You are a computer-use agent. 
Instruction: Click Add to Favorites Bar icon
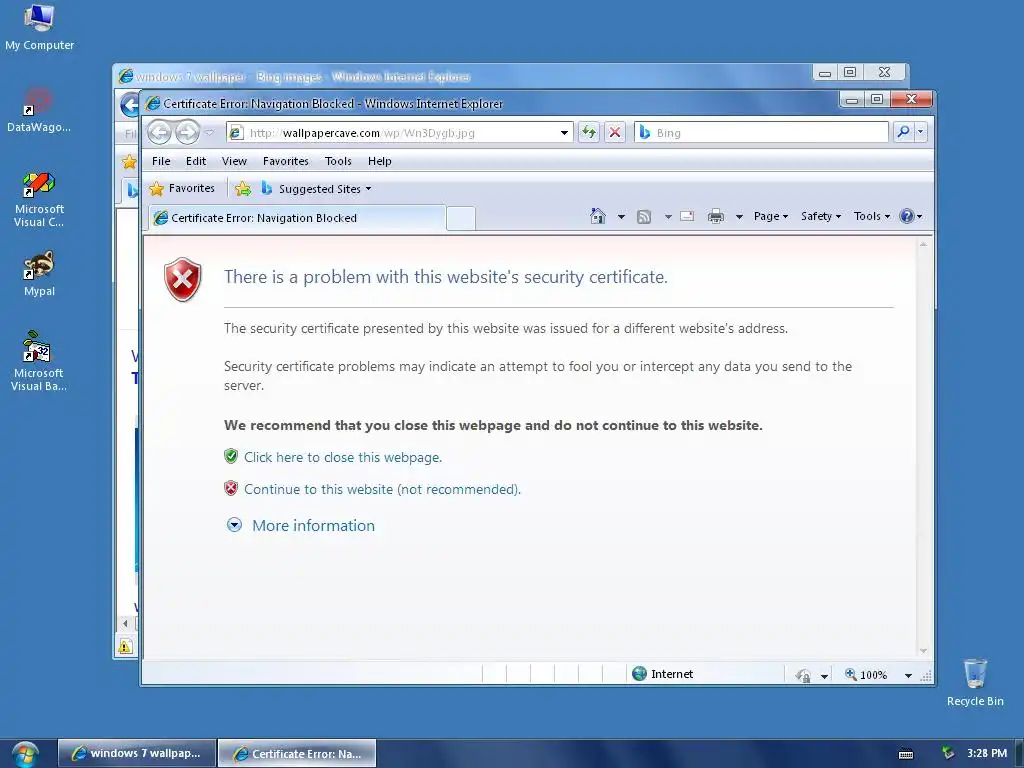click(242, 189)
